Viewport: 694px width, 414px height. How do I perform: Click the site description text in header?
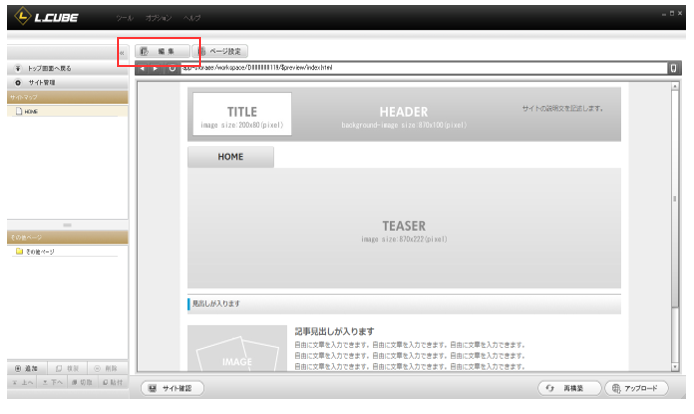pyautogui.click(x=563, y=108)
